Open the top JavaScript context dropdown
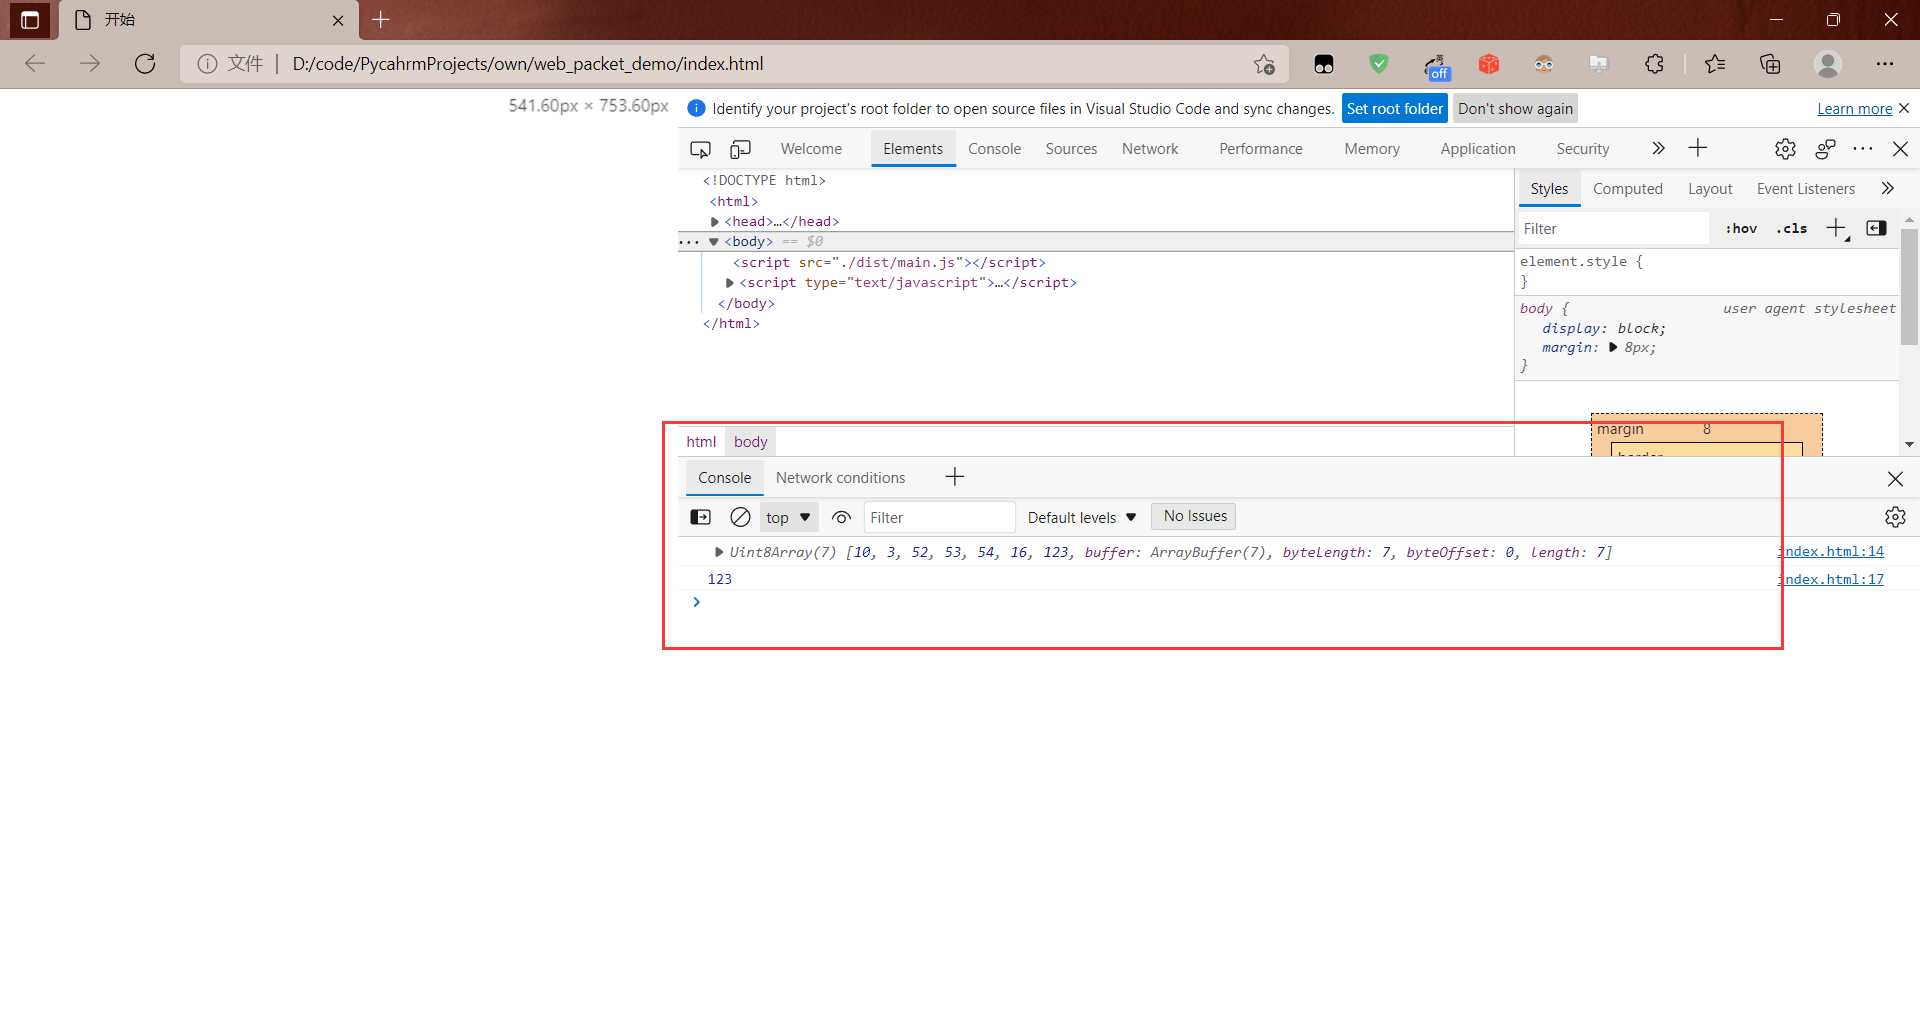The width and height of the screenshot is (1920, 1030). (789, 517)
